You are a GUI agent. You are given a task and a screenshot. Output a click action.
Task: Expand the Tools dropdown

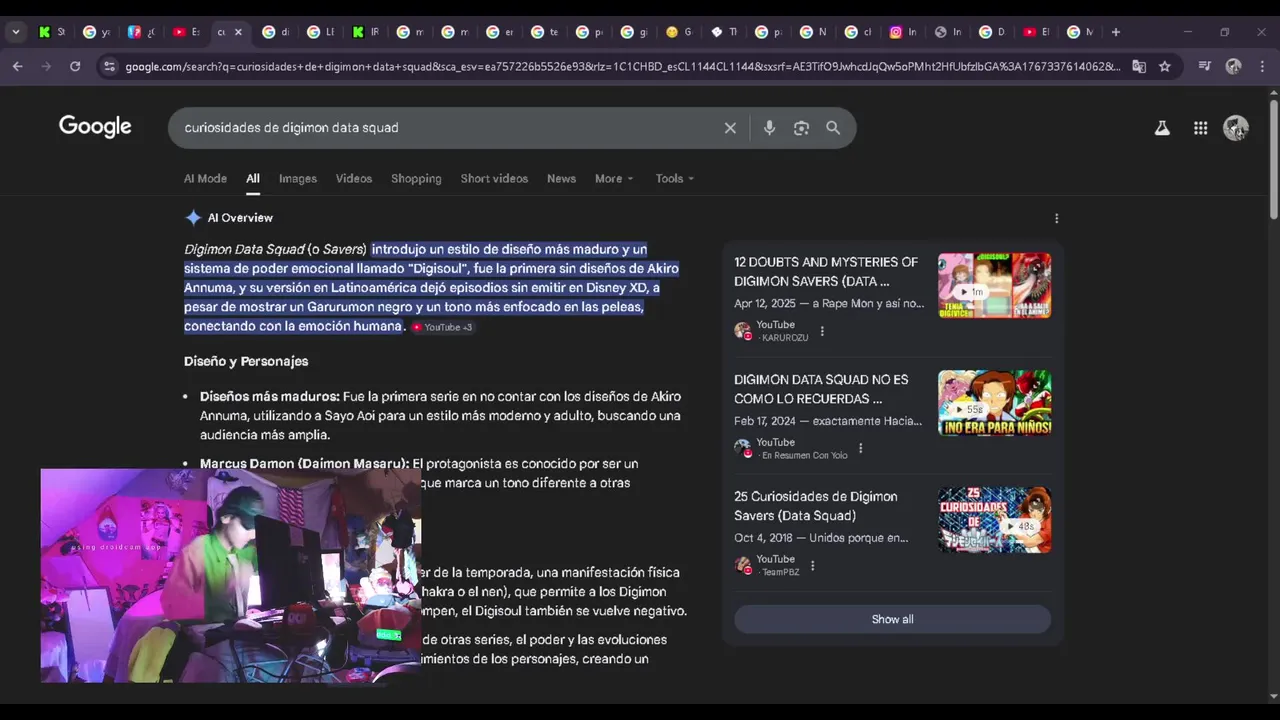tap(675, 179)
